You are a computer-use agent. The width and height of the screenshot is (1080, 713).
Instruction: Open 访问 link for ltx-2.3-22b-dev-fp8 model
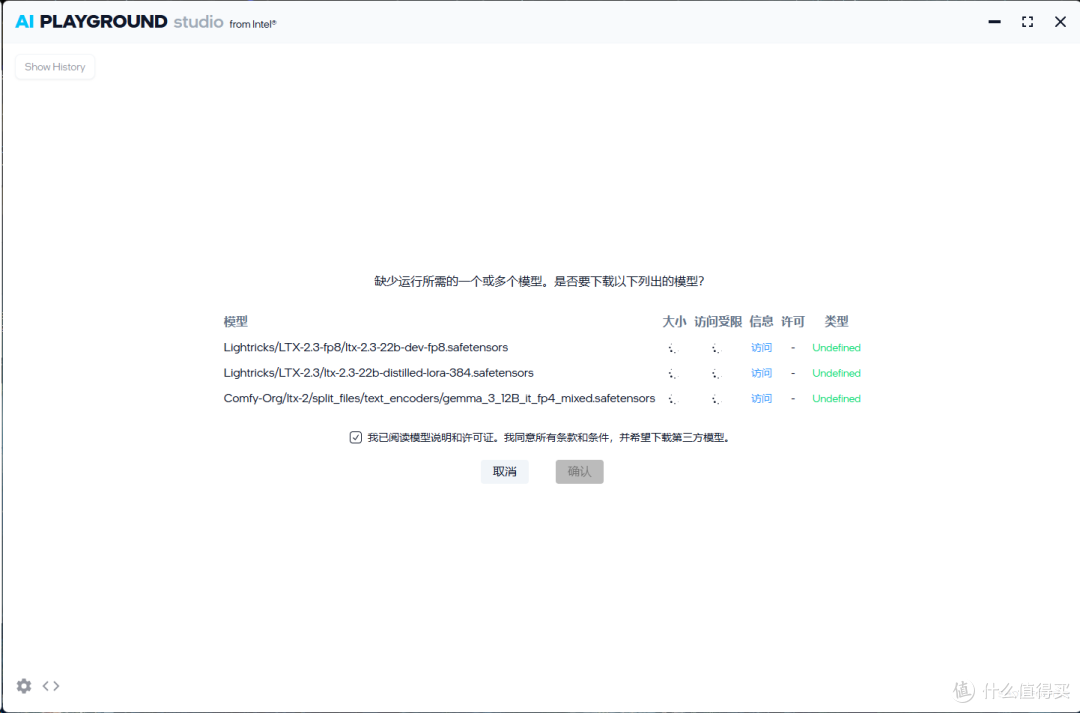[x=761, y=348]
